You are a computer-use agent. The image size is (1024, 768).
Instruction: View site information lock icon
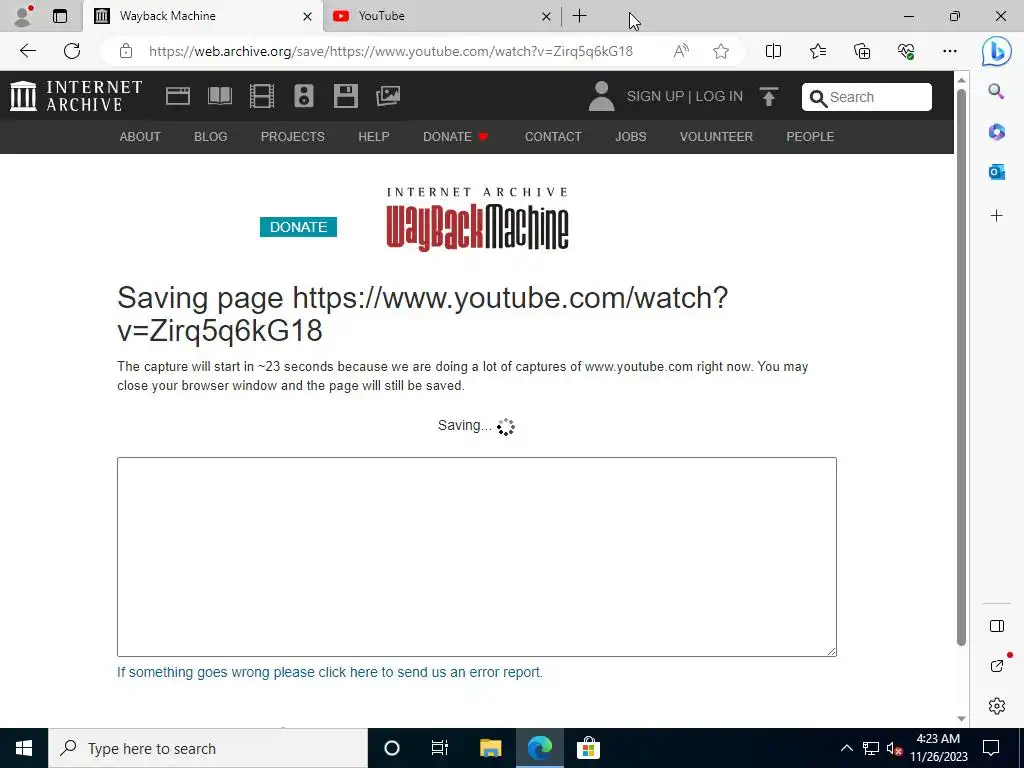tap(126, 51)
